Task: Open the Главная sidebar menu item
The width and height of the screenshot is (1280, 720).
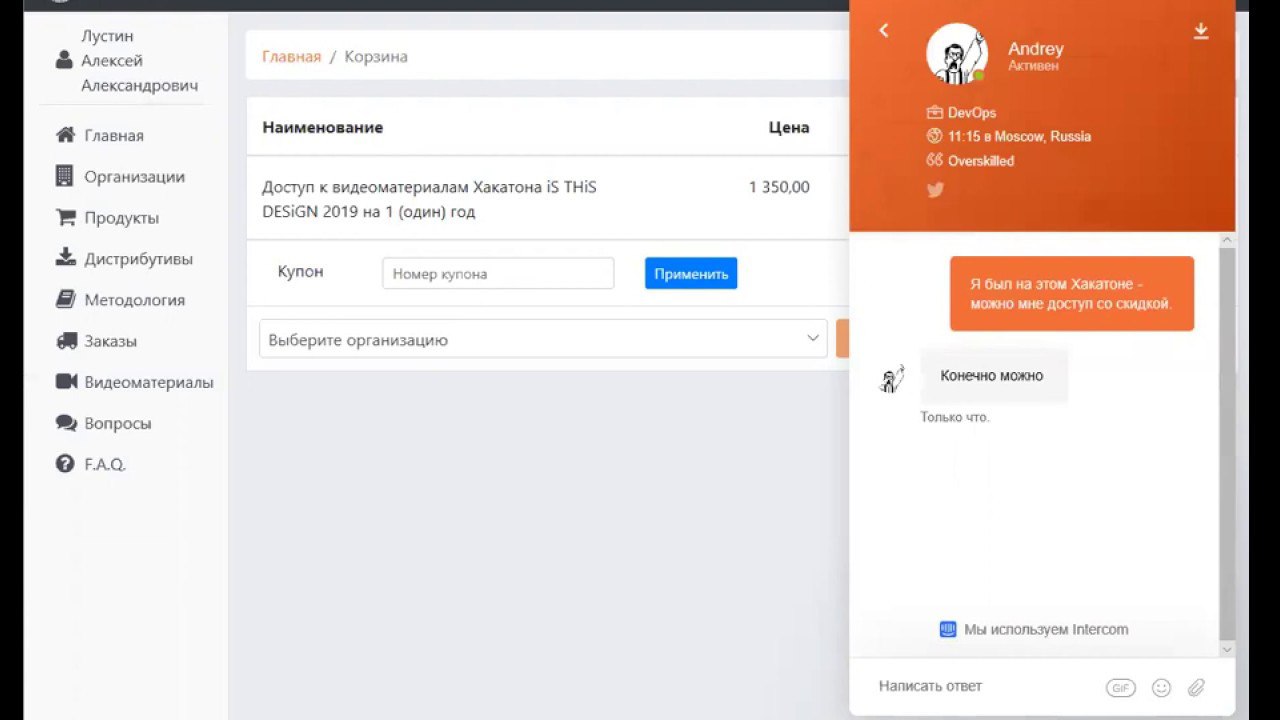Action: coord(114,135)
